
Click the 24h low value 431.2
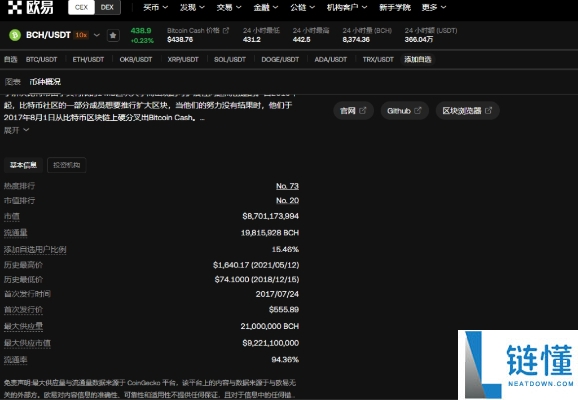pos(252,39)
